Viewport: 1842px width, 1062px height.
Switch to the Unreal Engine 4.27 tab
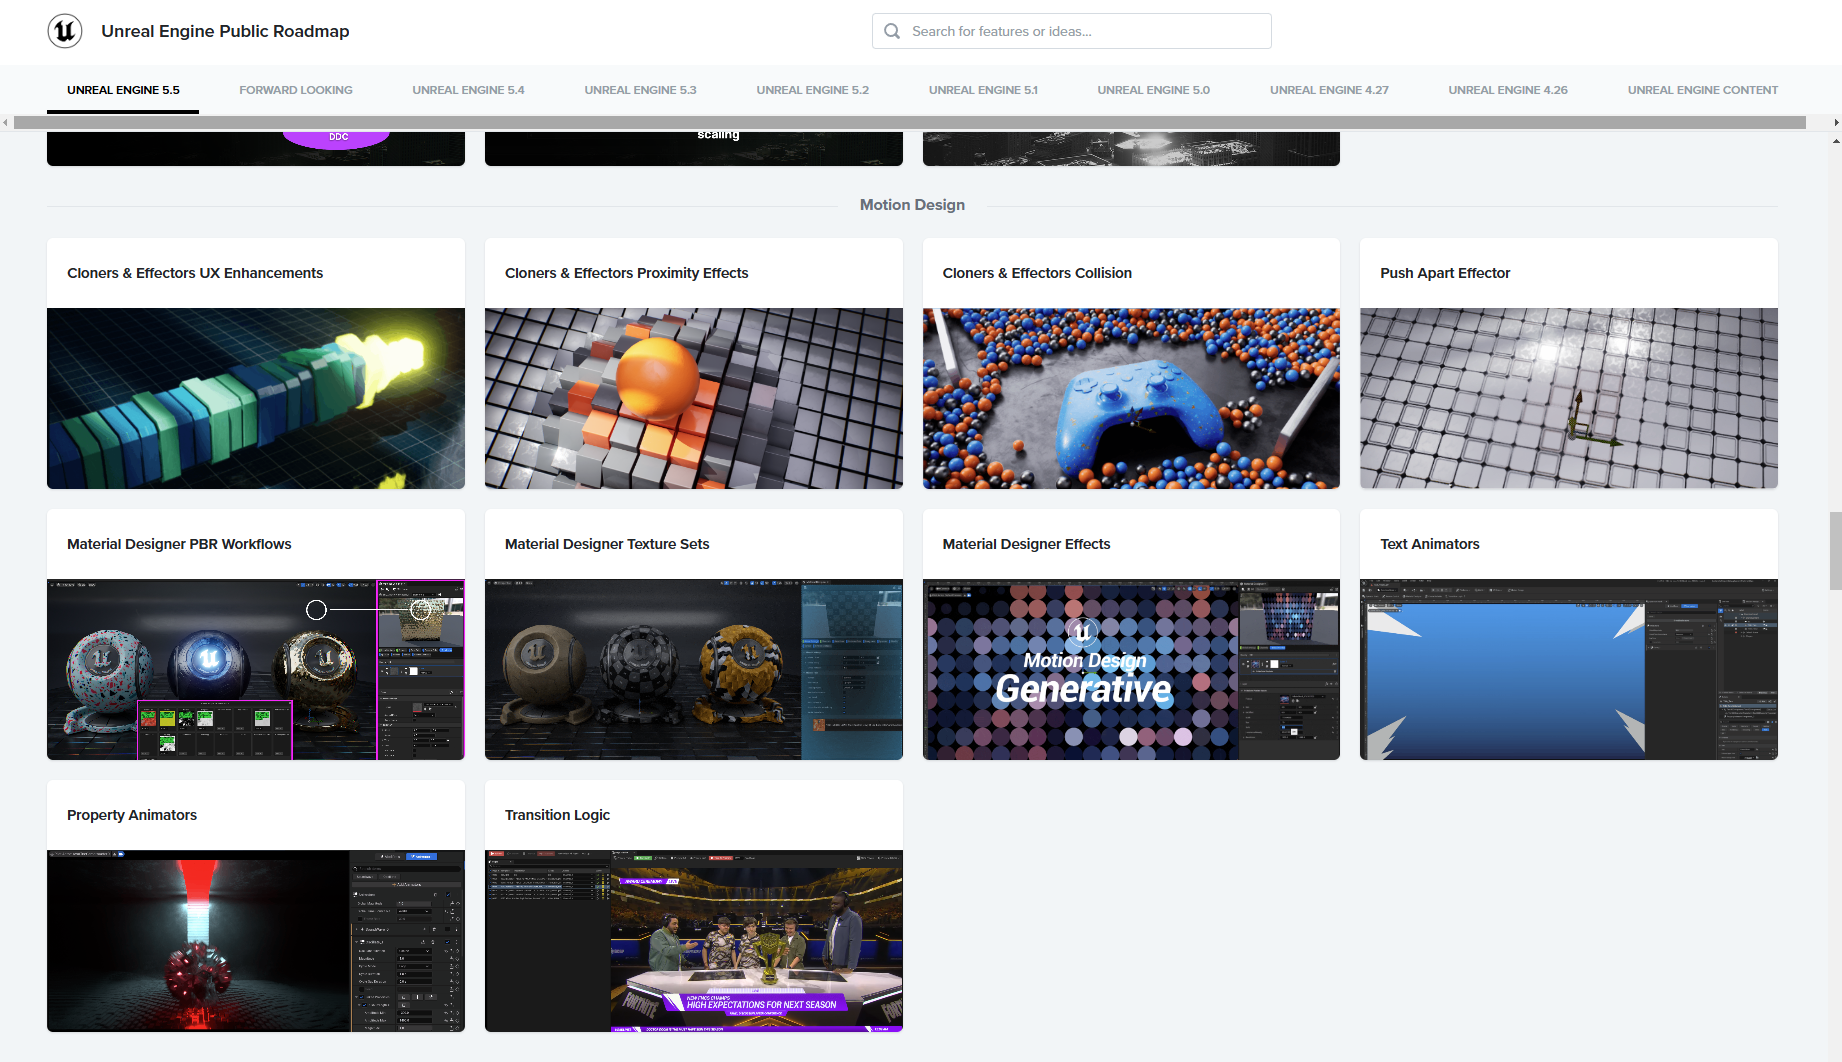point(1329,90)
